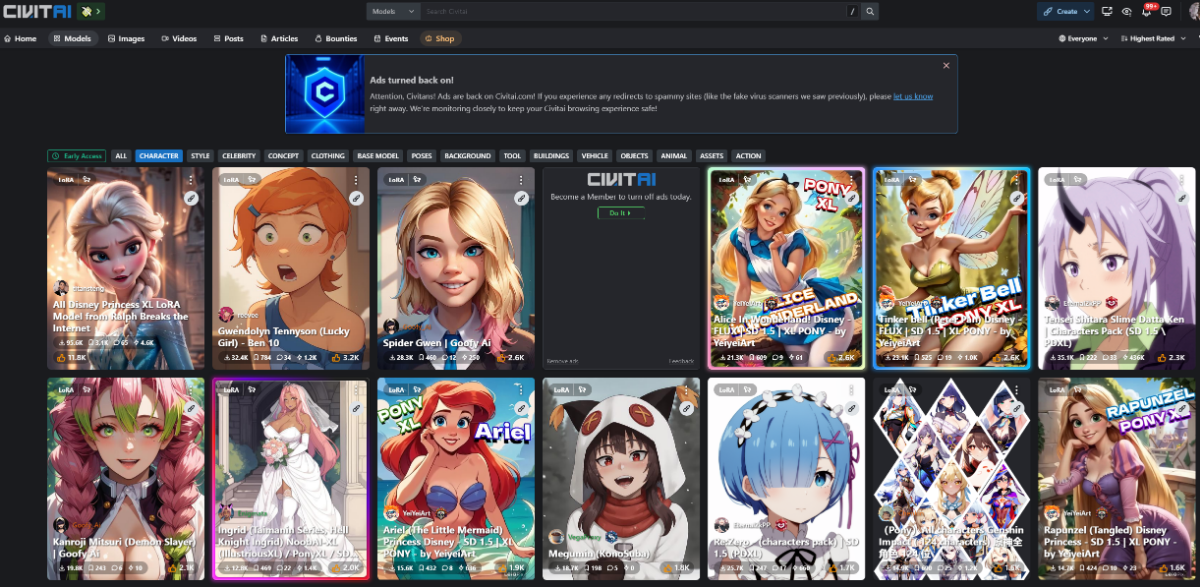
Task: Click link icon on Megumin card
Action: coord(686,408)
